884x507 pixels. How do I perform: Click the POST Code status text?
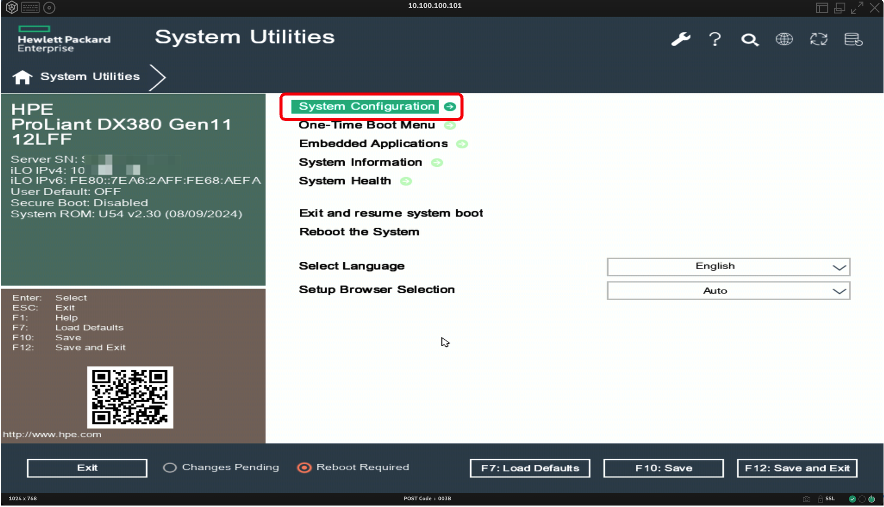pos(427,499)
